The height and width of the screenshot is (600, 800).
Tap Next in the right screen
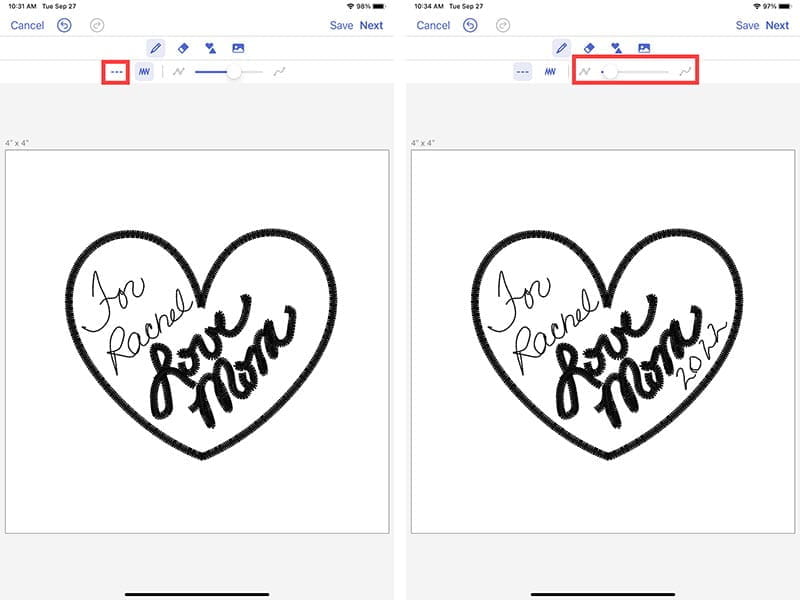[x=777, y=25]
